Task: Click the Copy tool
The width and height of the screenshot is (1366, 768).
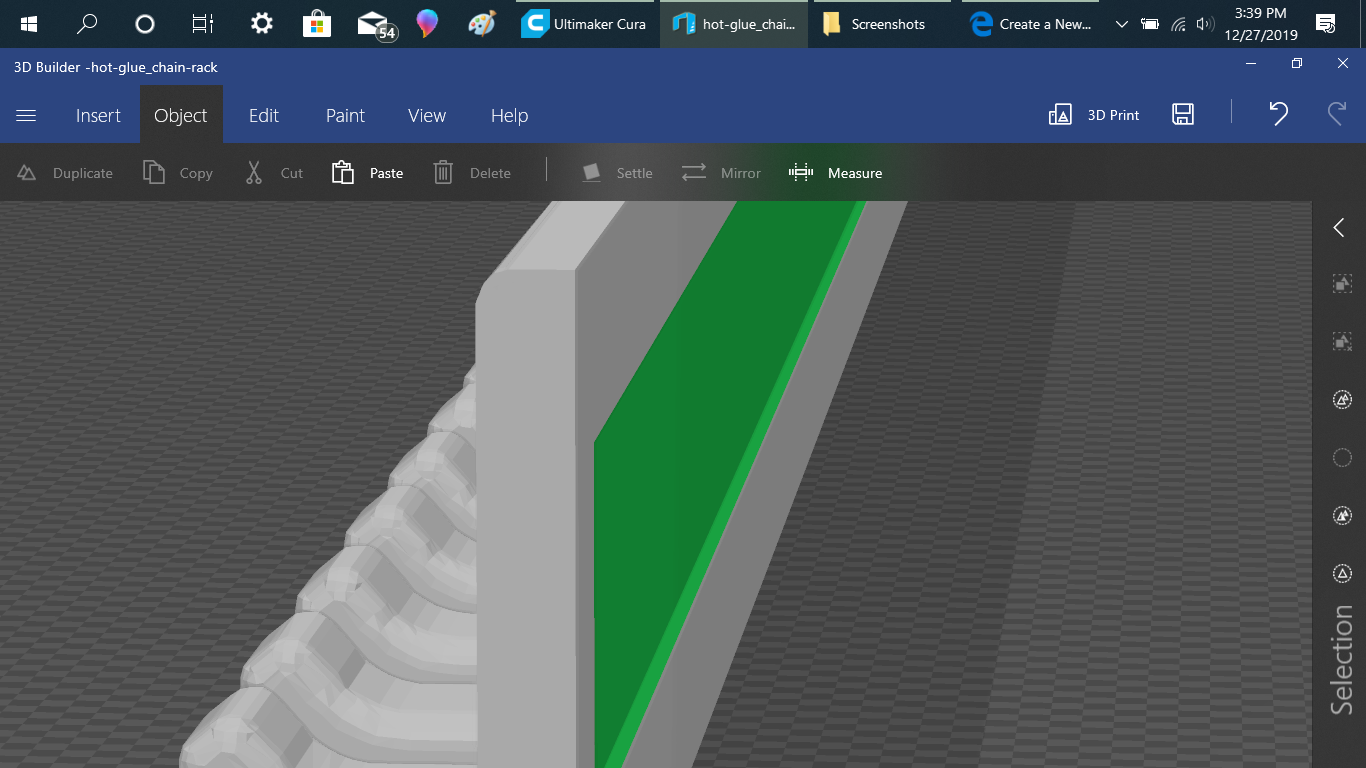Action: point(178,173)
